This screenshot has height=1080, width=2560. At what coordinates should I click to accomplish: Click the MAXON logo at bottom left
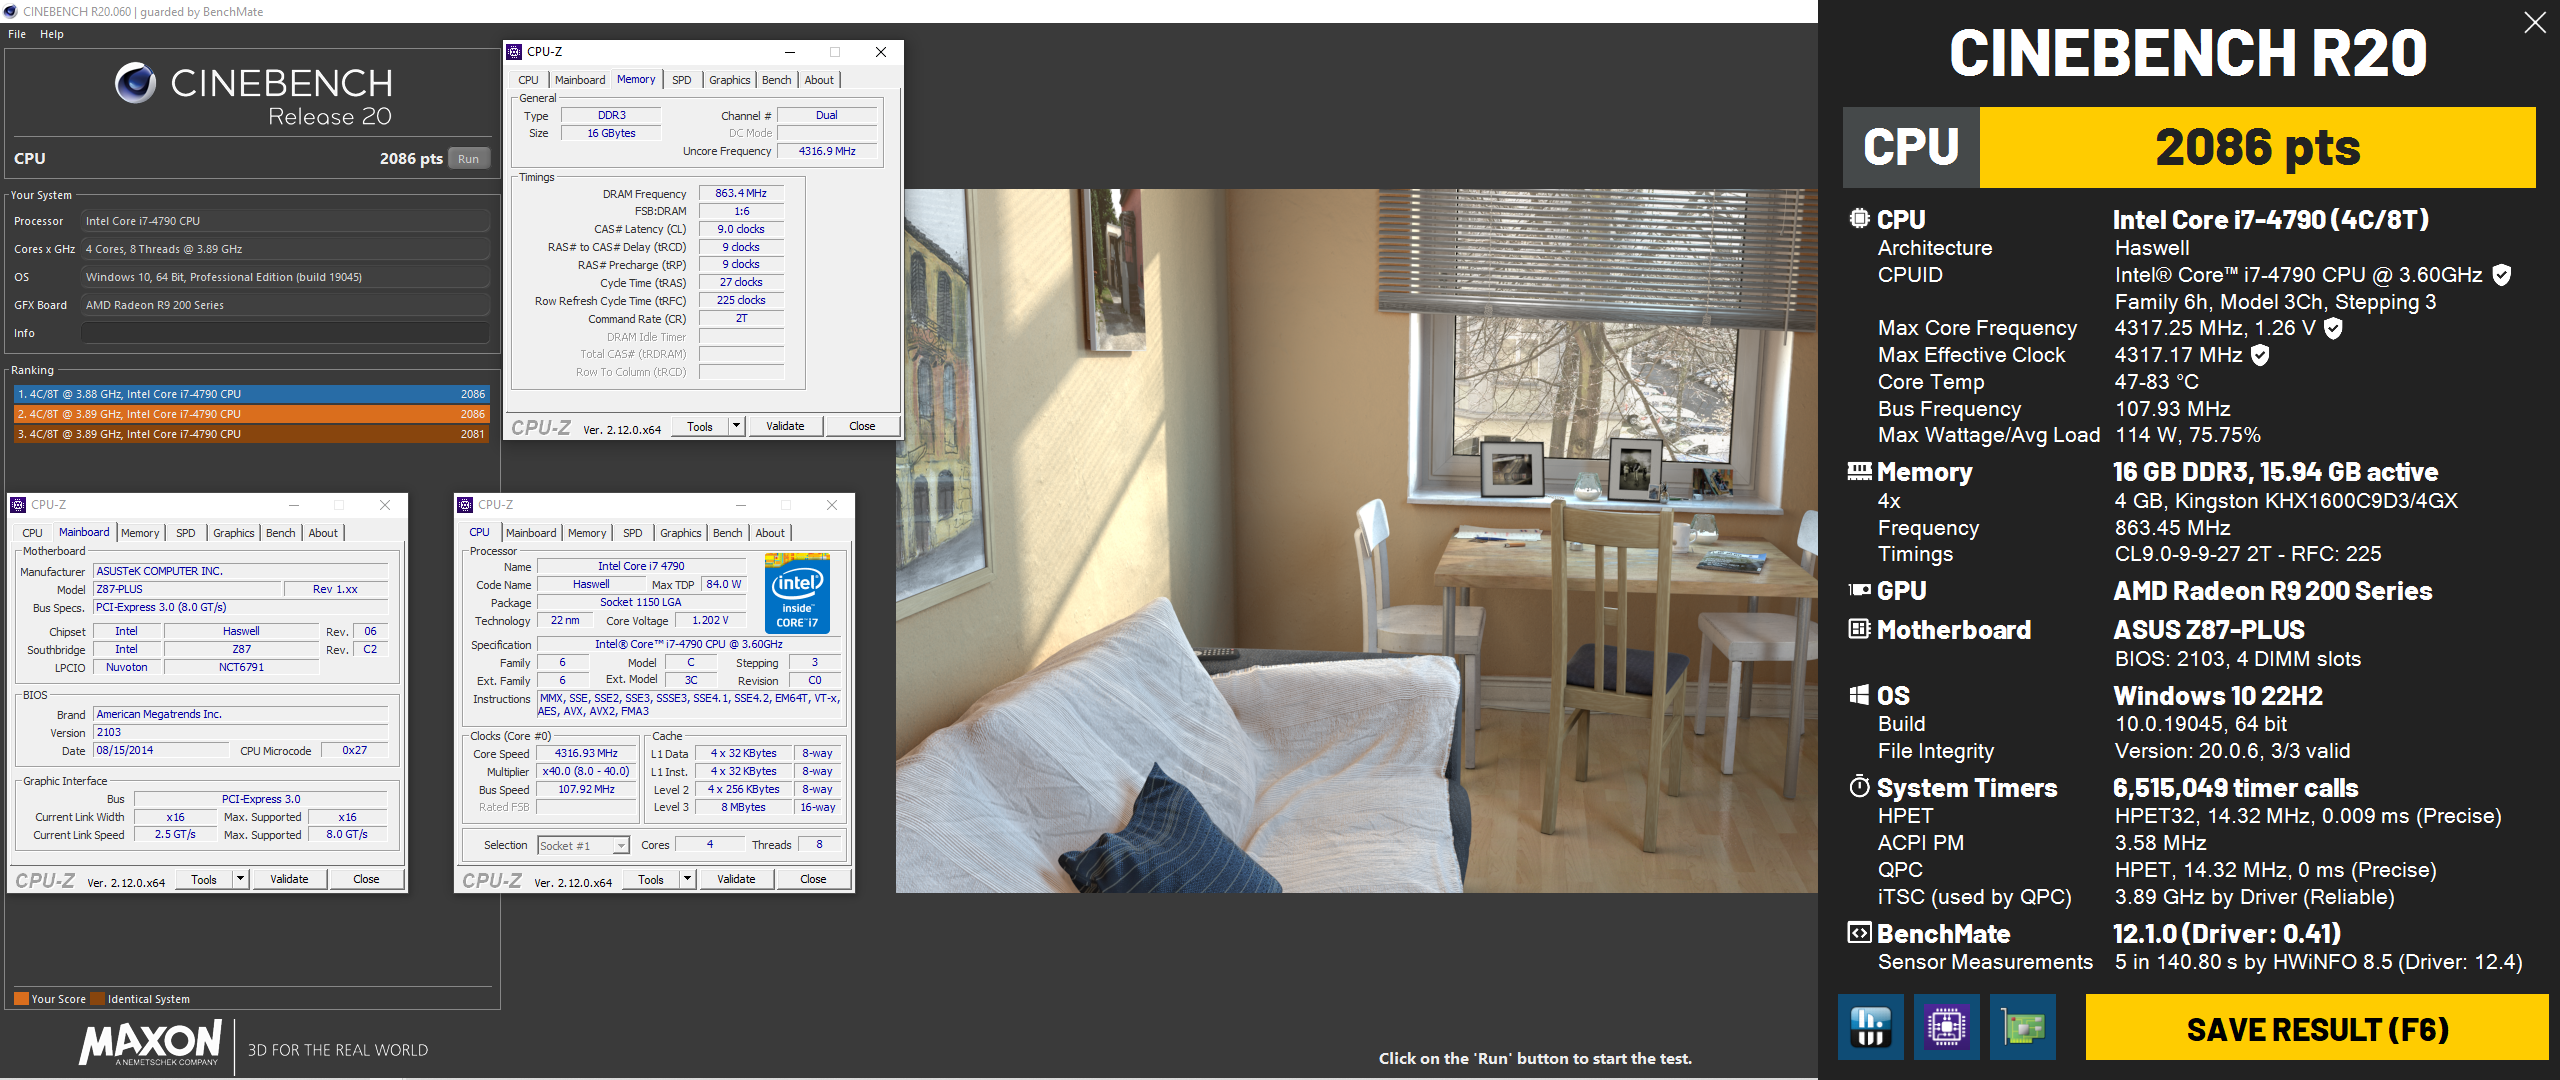150,1043
